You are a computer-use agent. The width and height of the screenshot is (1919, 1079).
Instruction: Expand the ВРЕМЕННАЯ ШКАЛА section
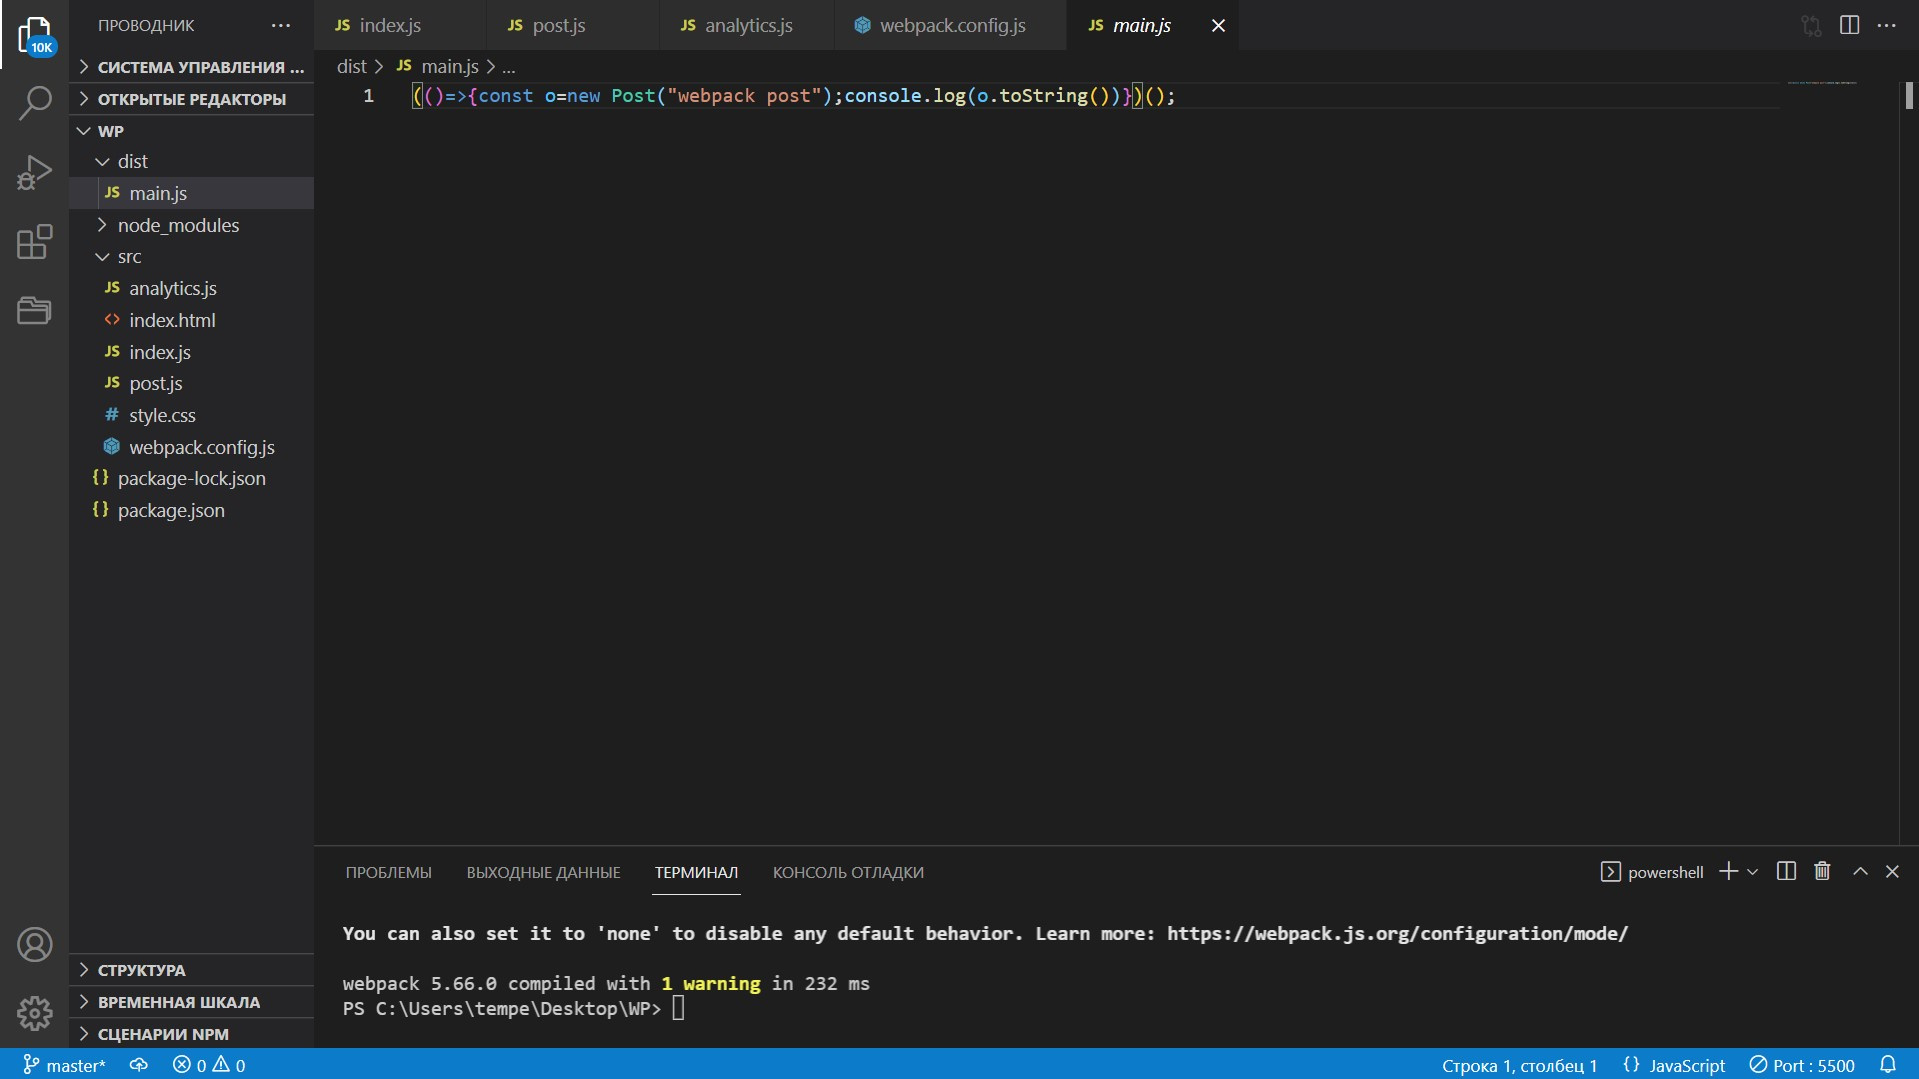(191, 1002)
